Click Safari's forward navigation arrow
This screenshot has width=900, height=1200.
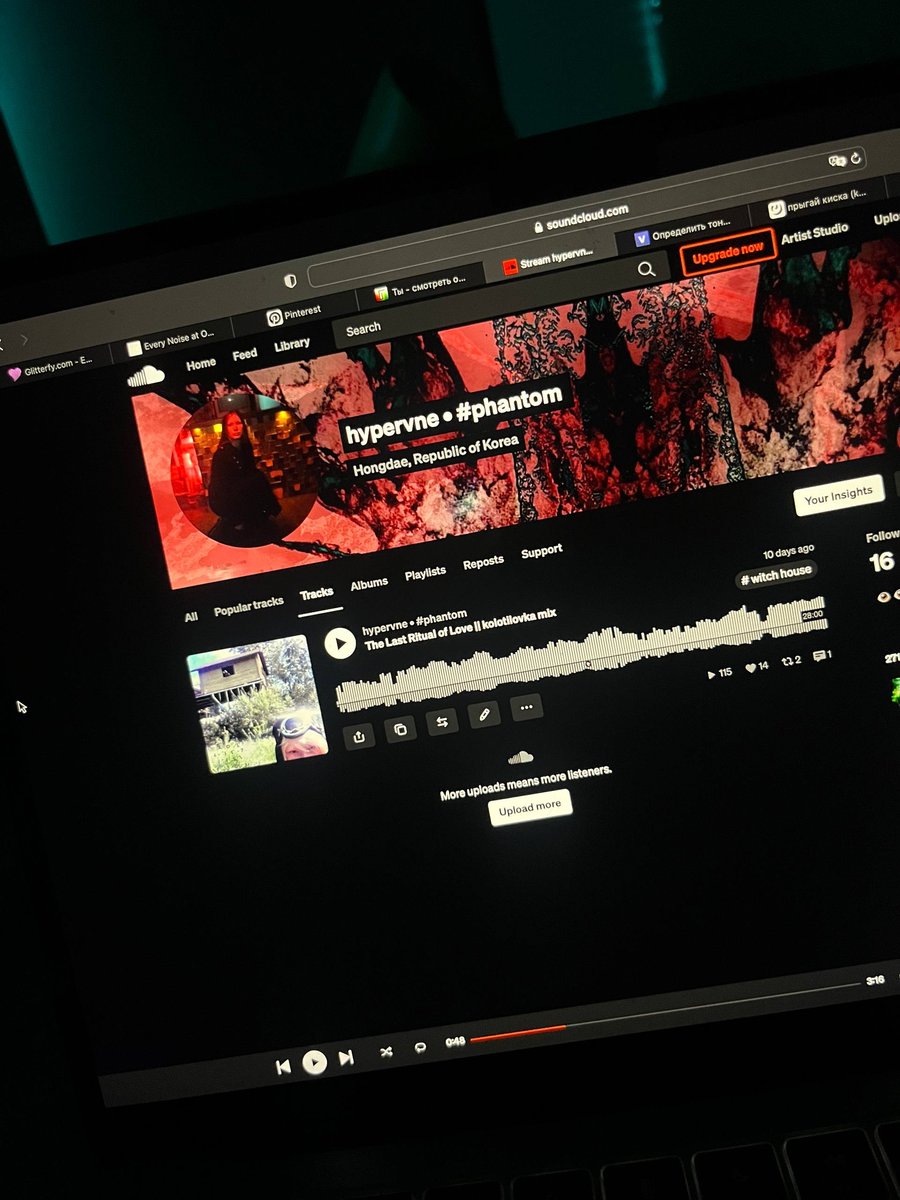[25, 340]
